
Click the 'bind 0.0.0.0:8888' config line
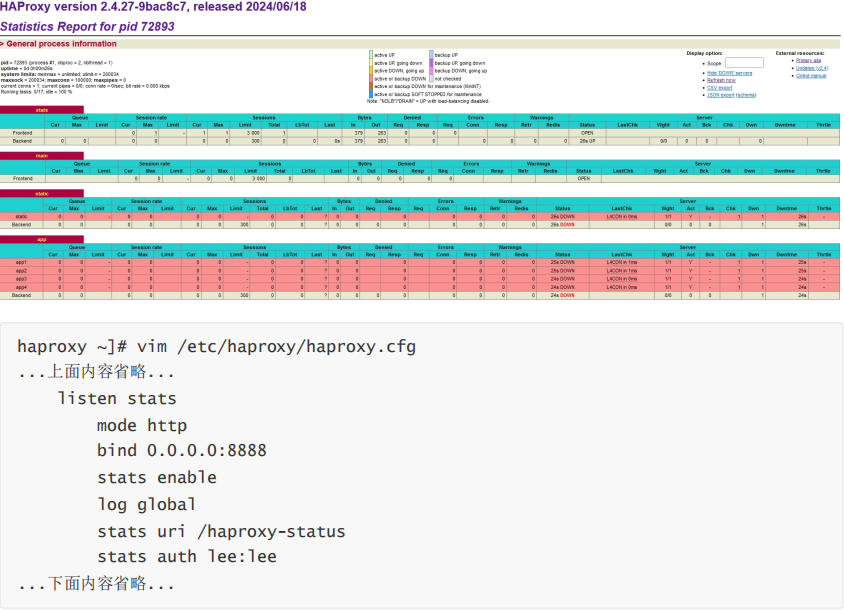(181, 451)
